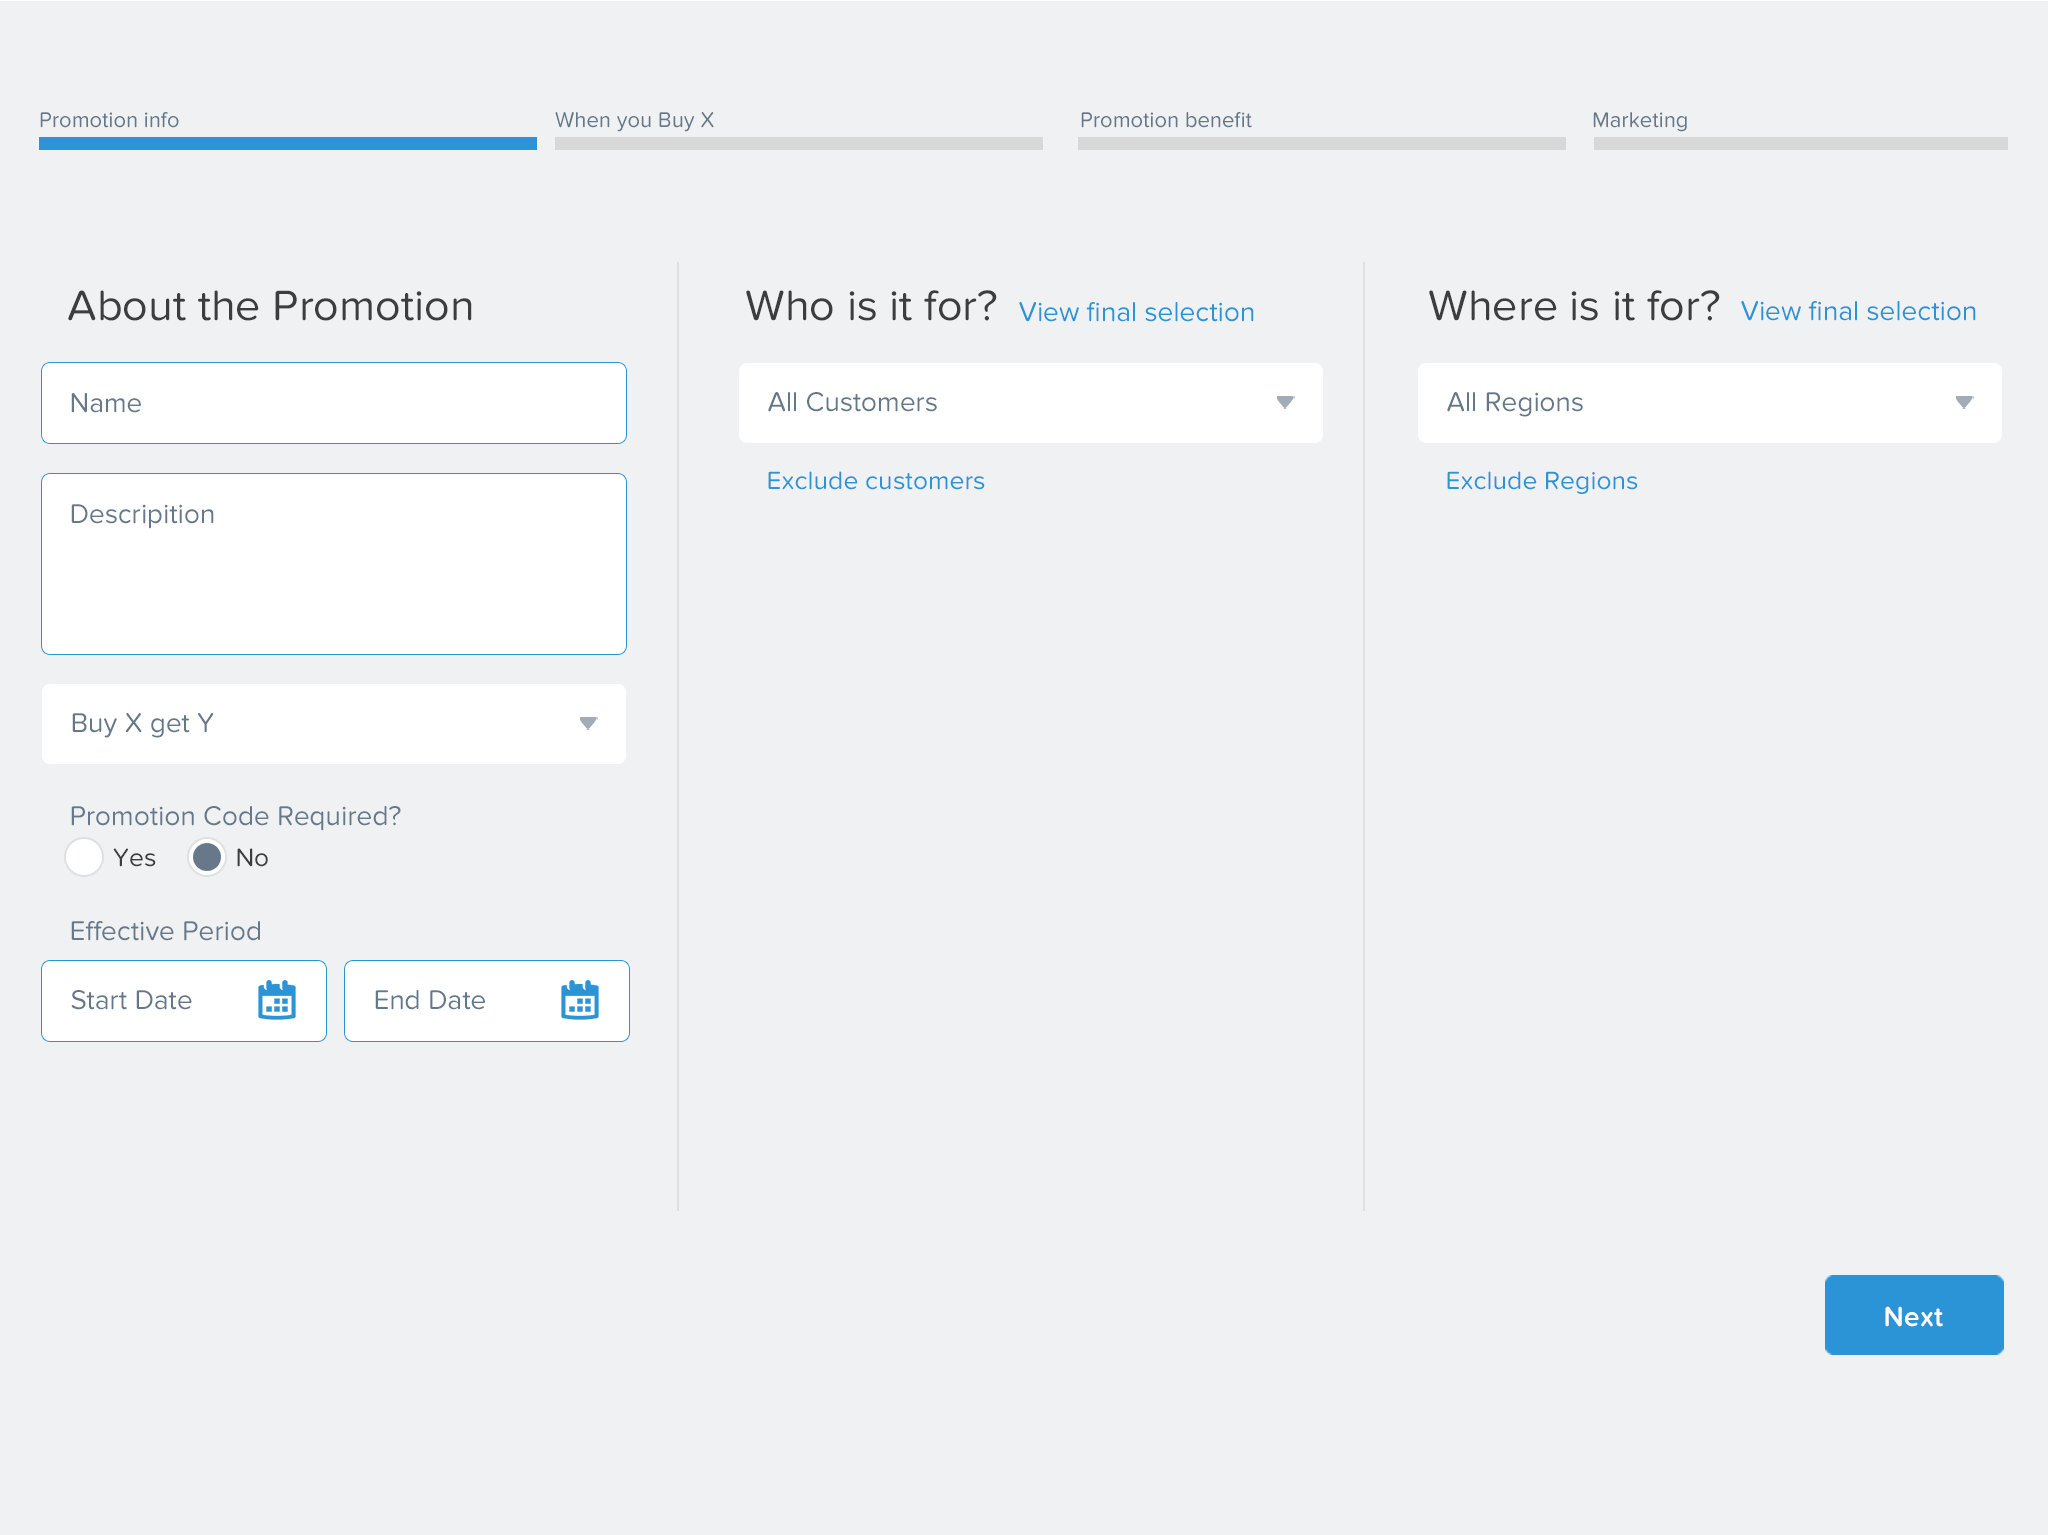Expand the All Customers dropdown
The image size is (2048, 1535).
(1030, 402)
